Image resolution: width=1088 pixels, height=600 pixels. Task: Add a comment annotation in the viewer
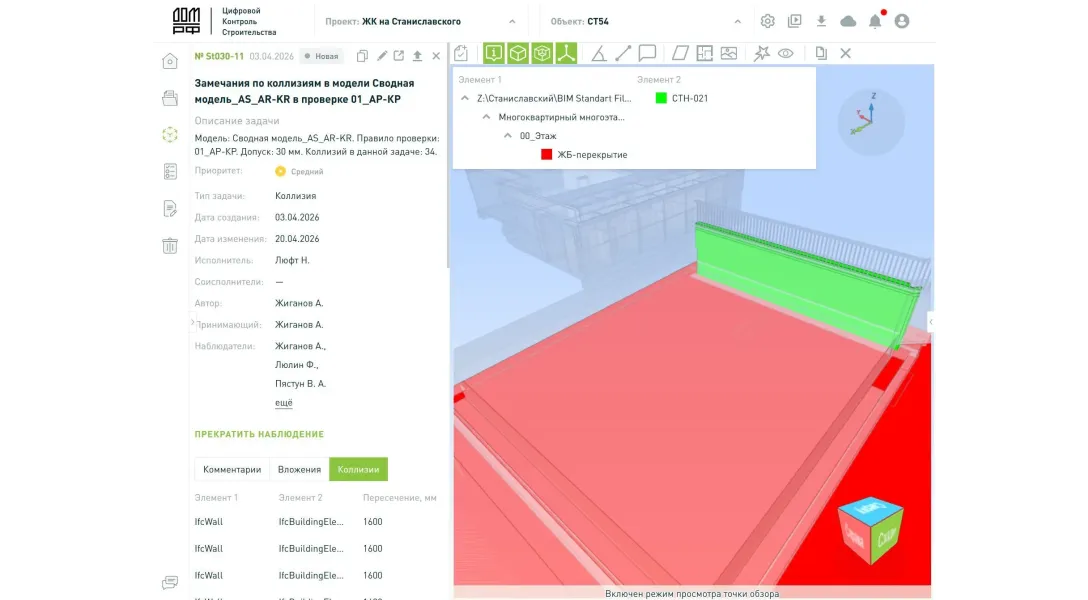tap(647, 53)
